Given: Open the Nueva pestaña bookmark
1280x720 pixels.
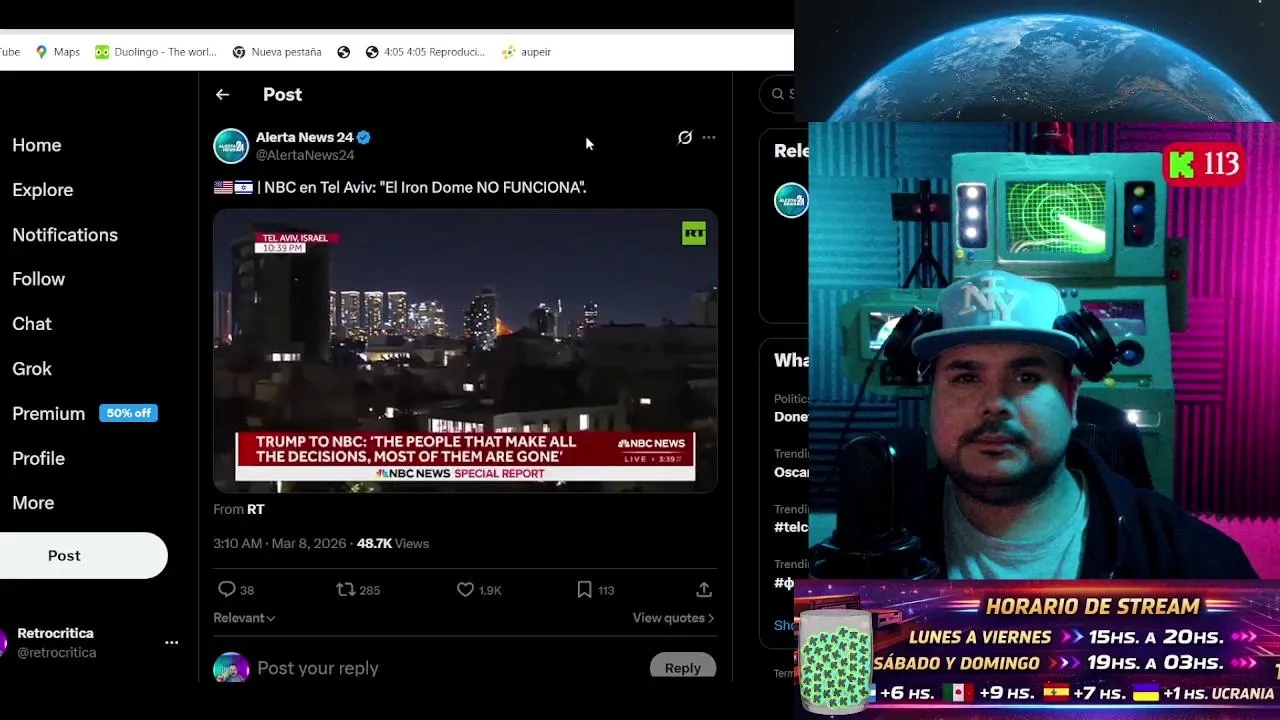Looking at the screenshot, I should 277,52.
